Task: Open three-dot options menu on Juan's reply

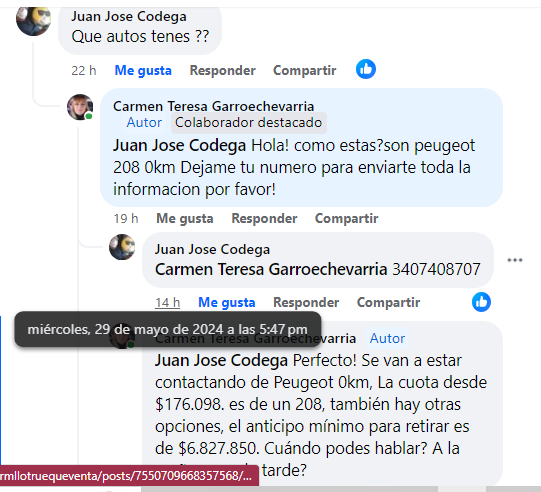Action: (515, 260)
